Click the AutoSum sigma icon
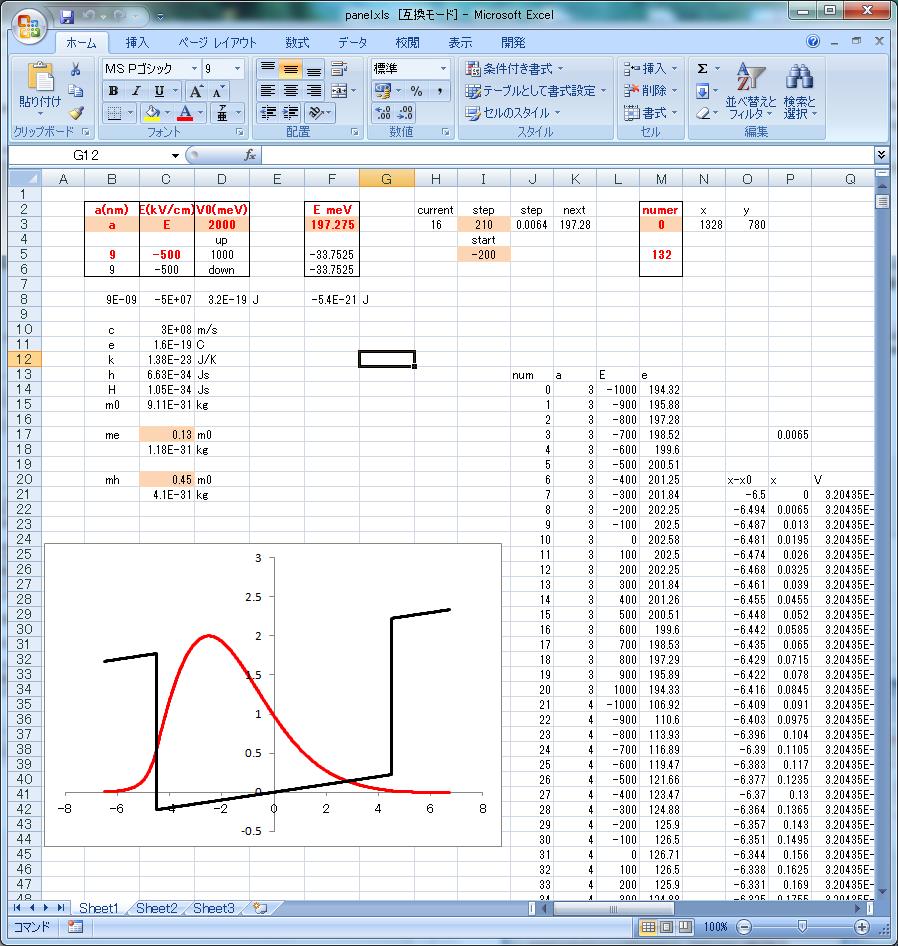The height and width of the screenshot is (946, 898). click(x=702, y=68)
